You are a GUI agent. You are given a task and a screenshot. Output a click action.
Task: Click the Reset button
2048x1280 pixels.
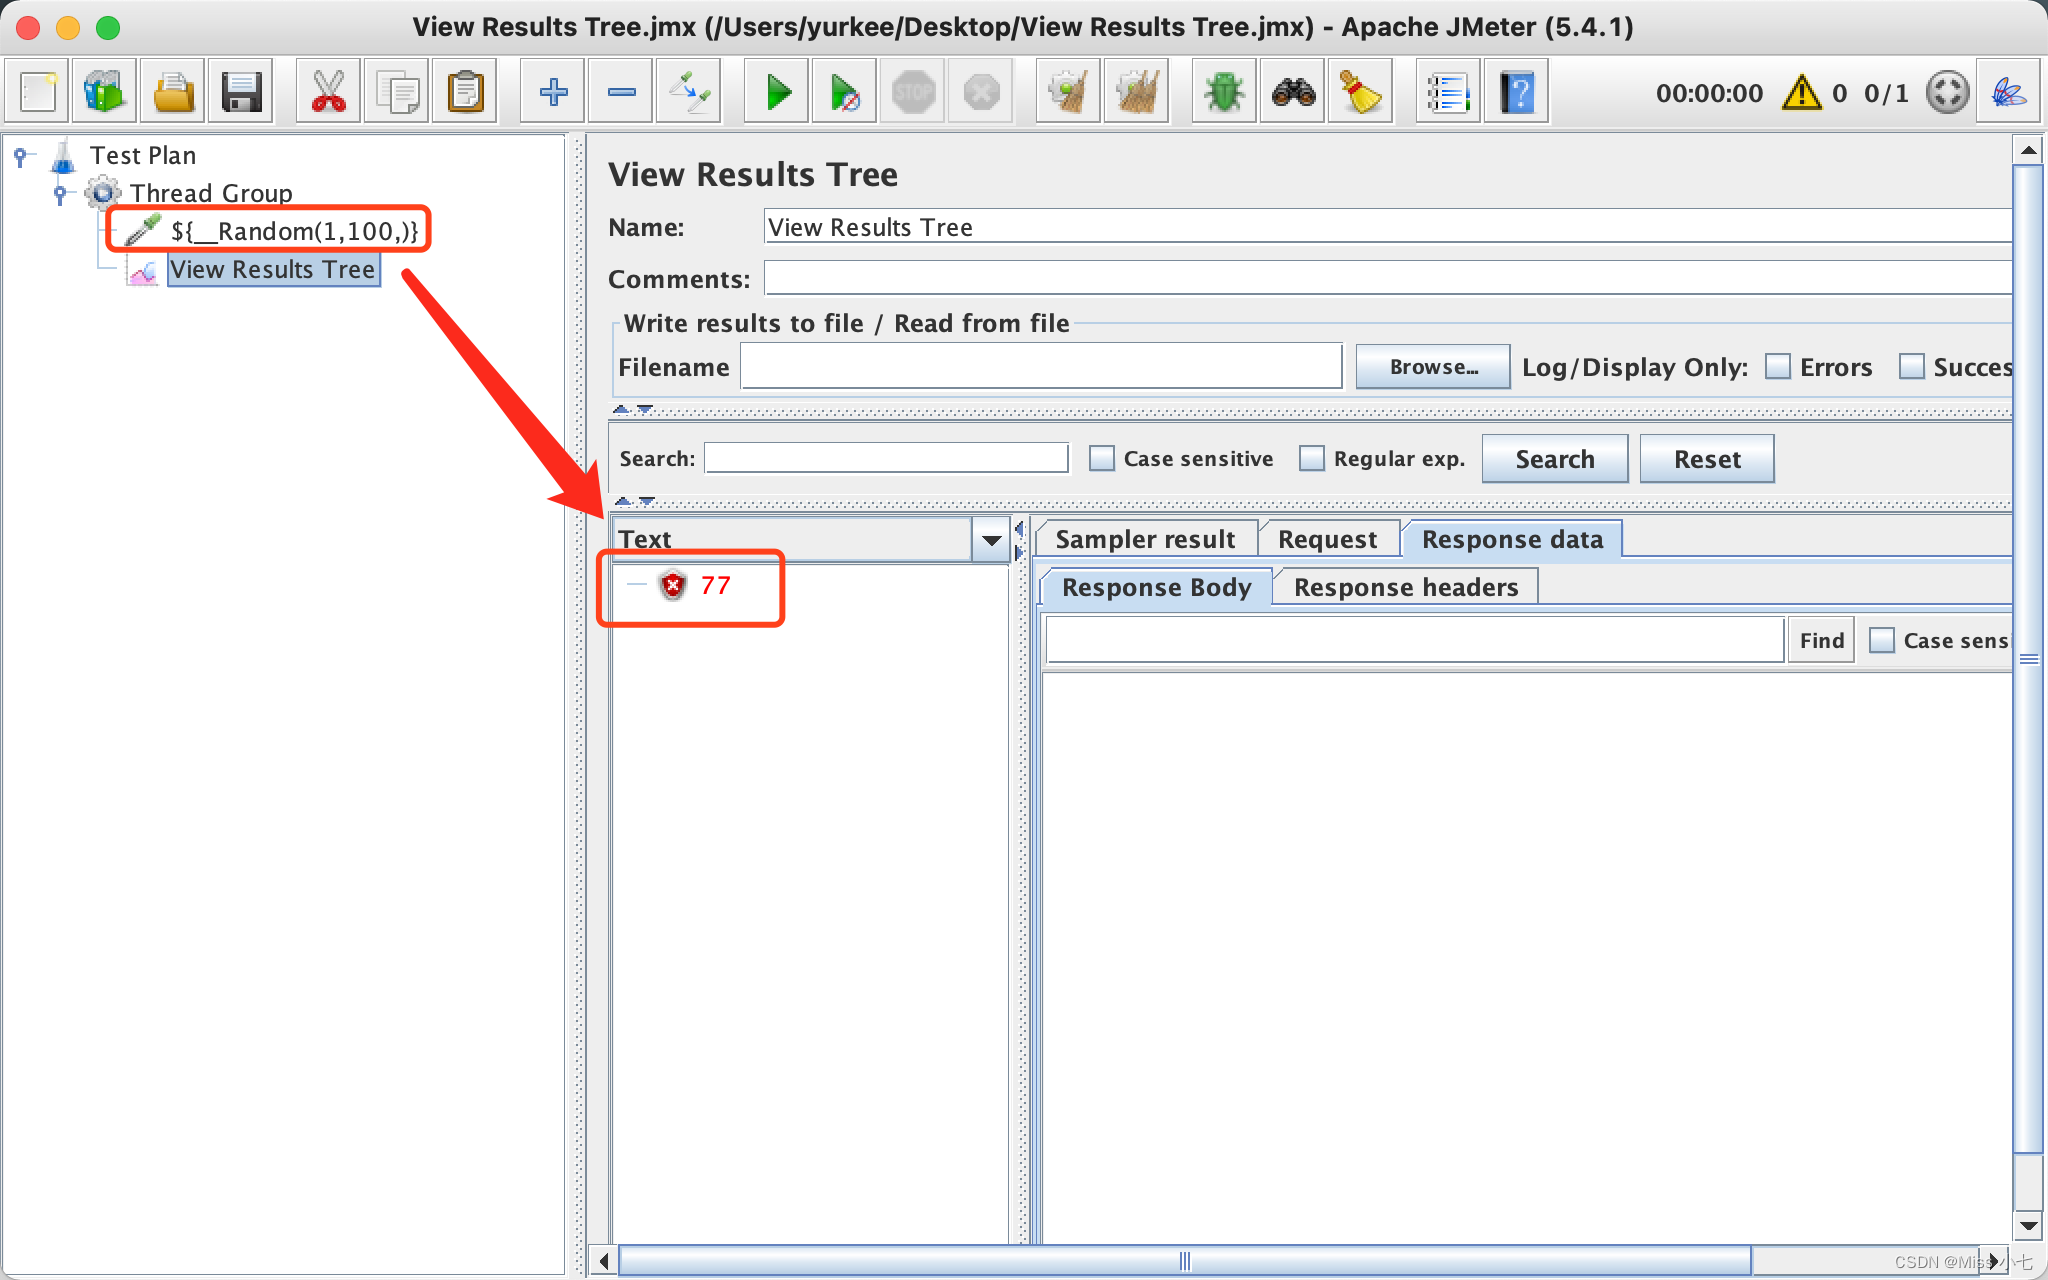pos(1707,459)
